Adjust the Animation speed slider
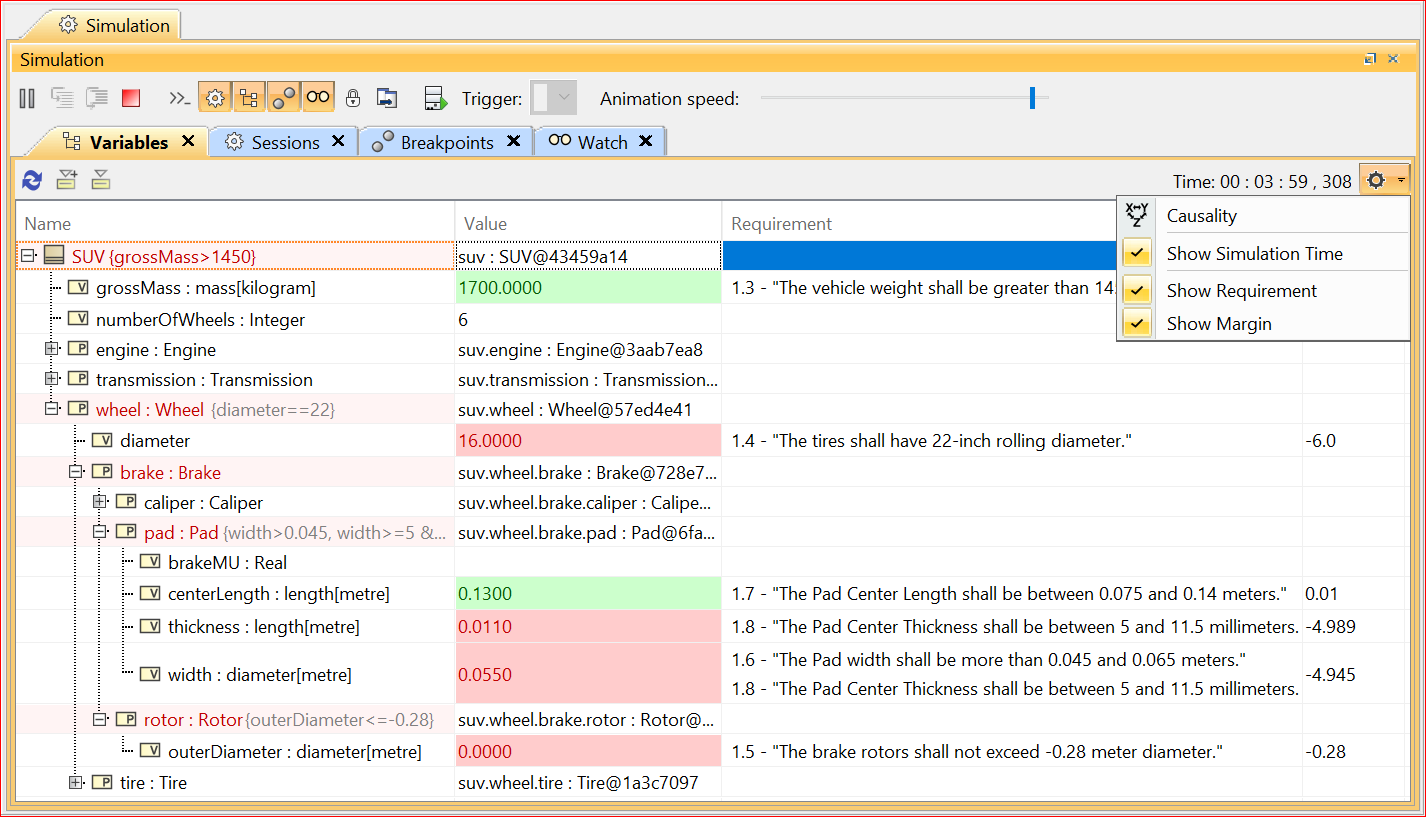 point(1032,98)
